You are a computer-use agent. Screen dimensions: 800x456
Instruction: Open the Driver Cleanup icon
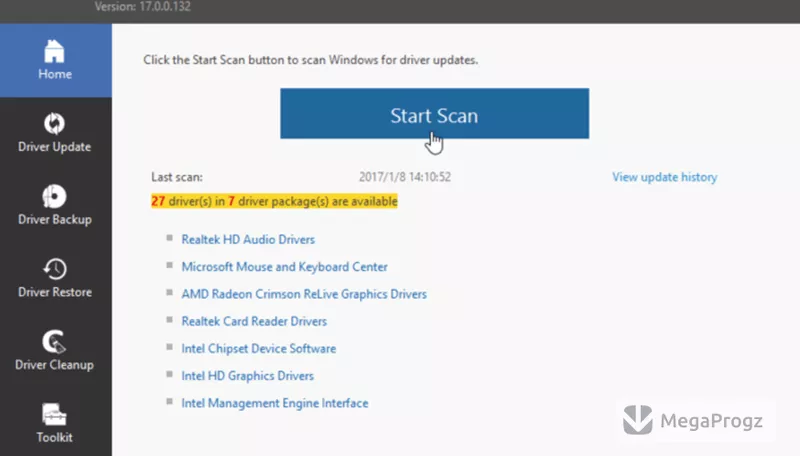tap(54, 342)
